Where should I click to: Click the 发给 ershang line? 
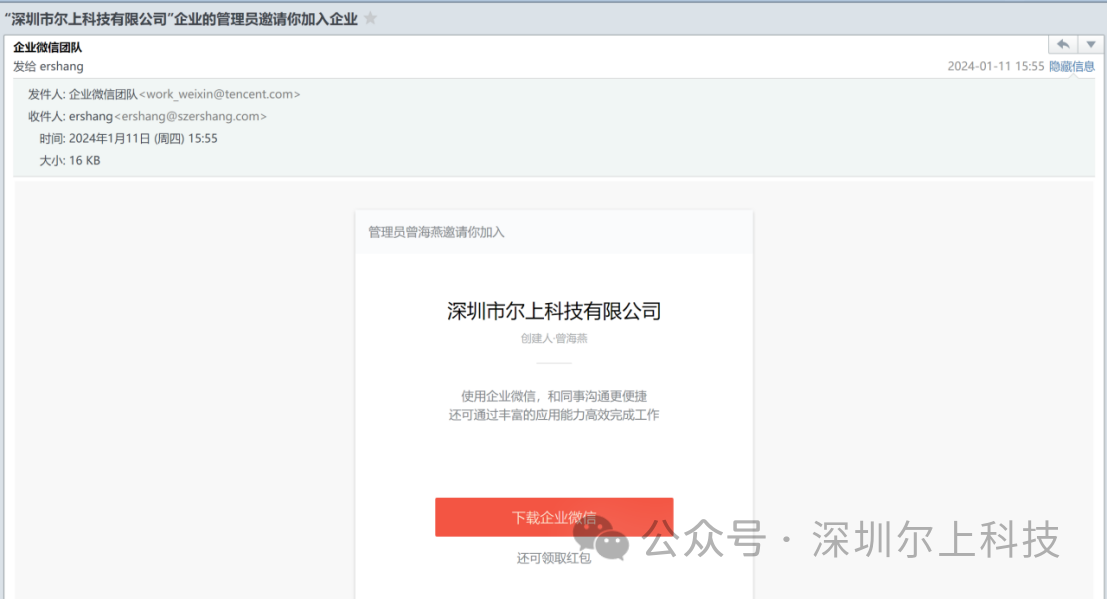(x=48, y=66)
